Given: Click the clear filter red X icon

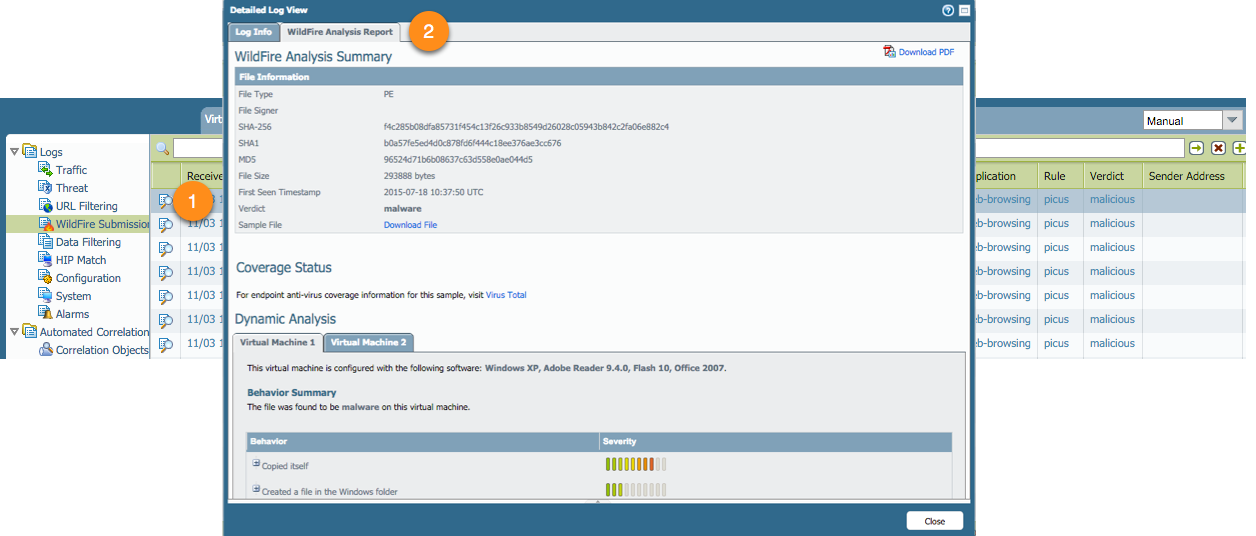Looking at the screenshot, I should tap(1218, 148).
